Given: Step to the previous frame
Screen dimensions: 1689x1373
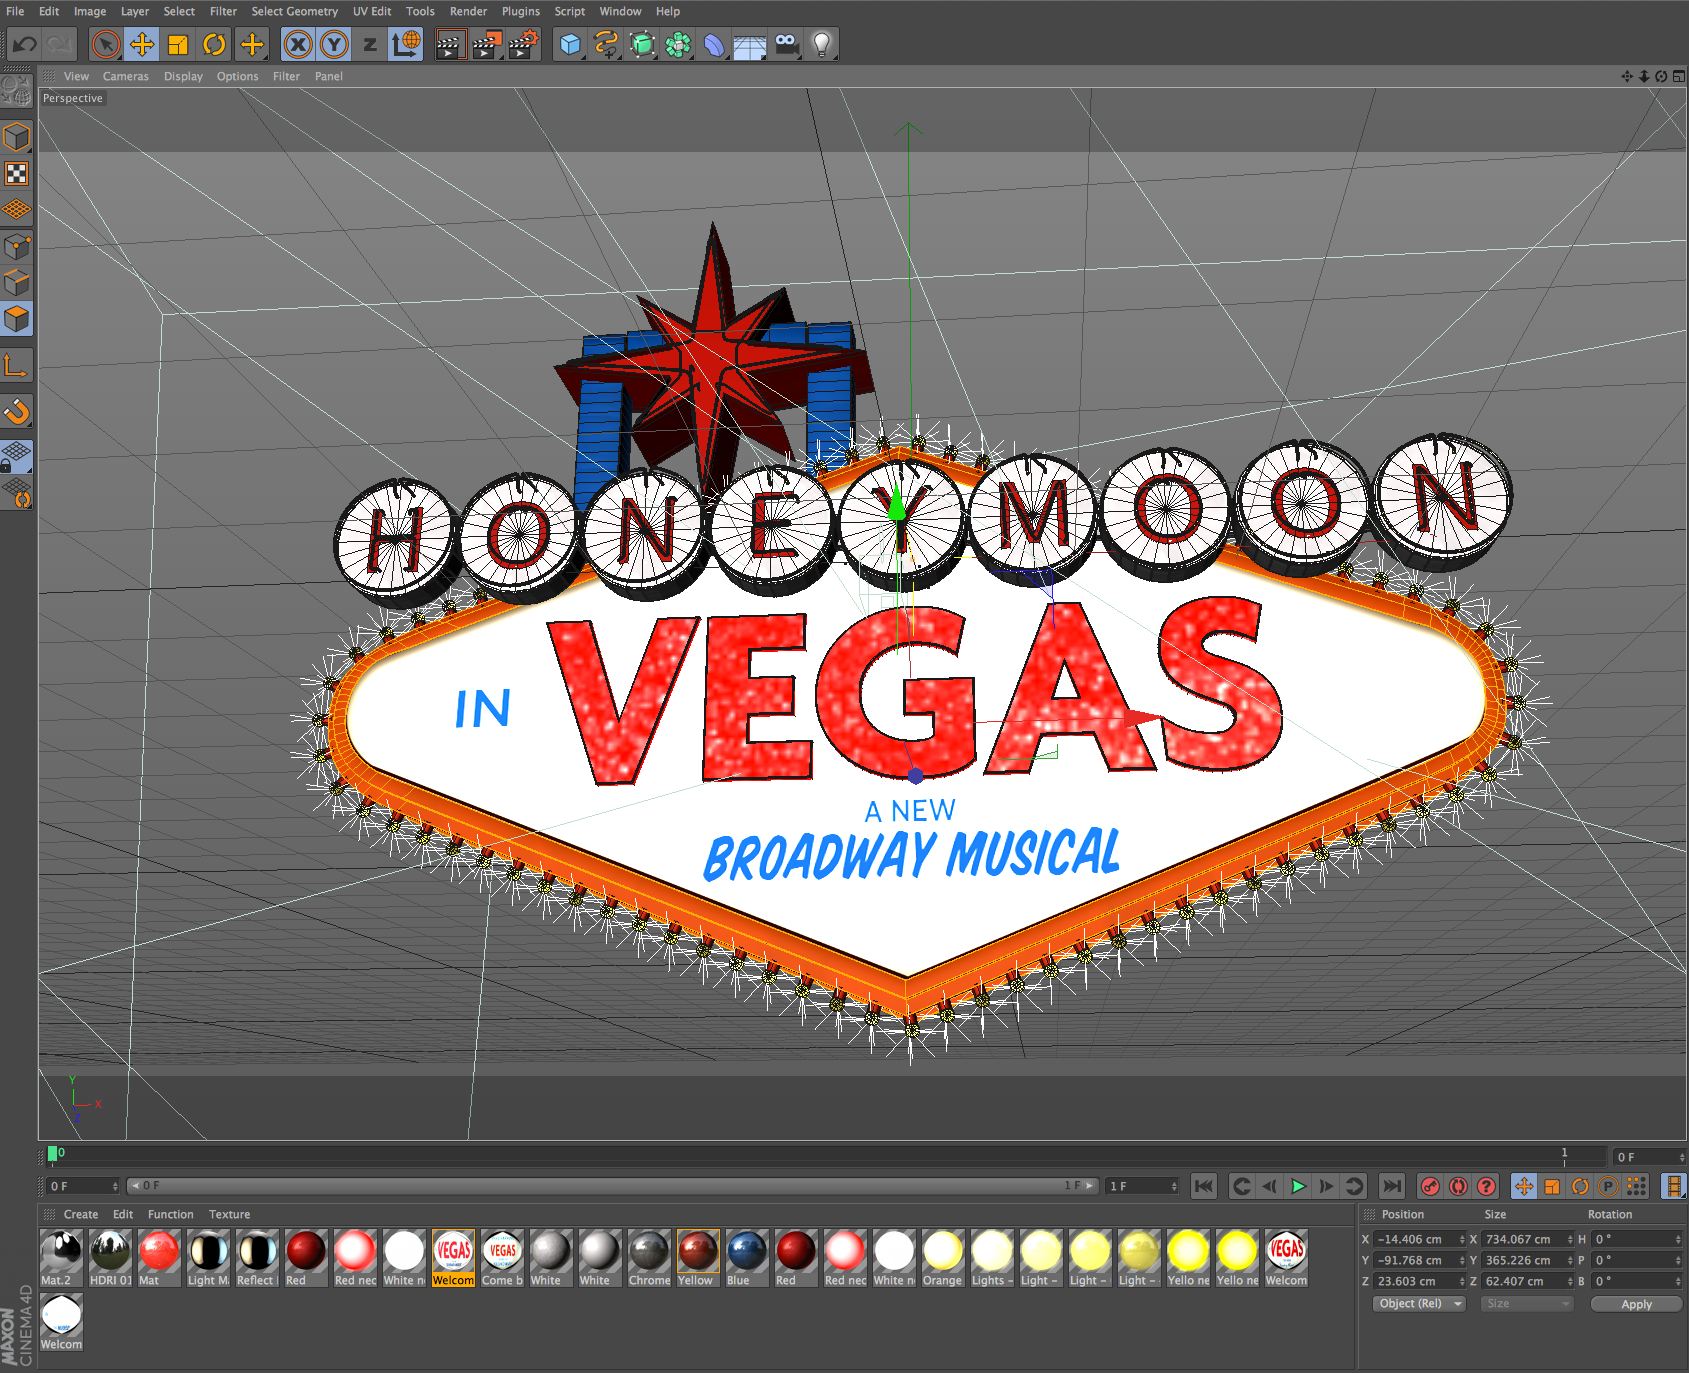Looking at the screenshot, I should pyautogui.click(x=1270, y=1186).
